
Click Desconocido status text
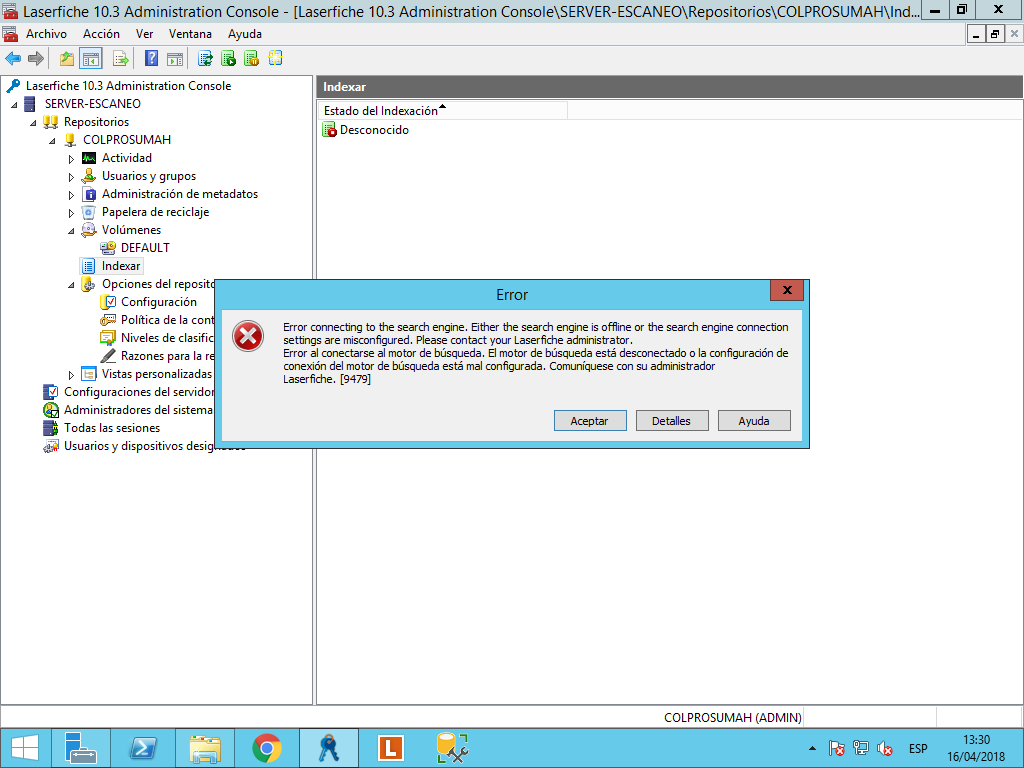[374, 130]
